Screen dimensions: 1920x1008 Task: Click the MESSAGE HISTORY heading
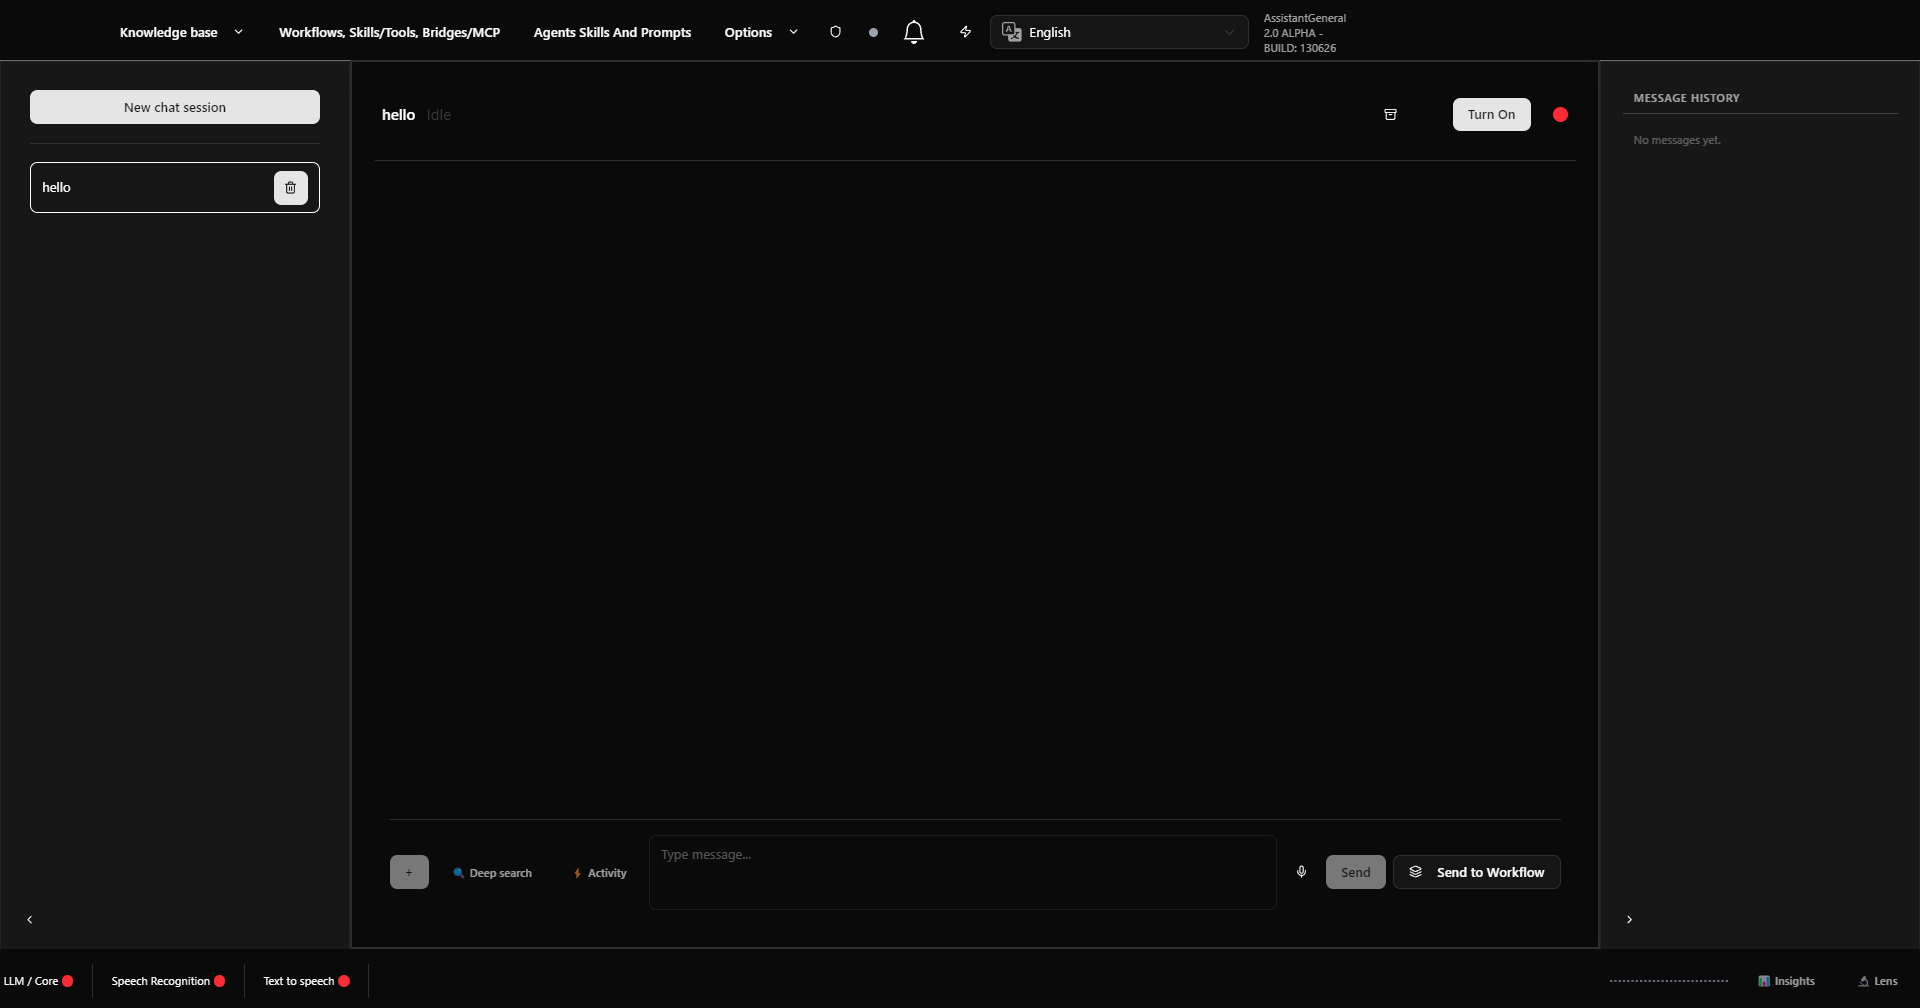coord(1686,98)
